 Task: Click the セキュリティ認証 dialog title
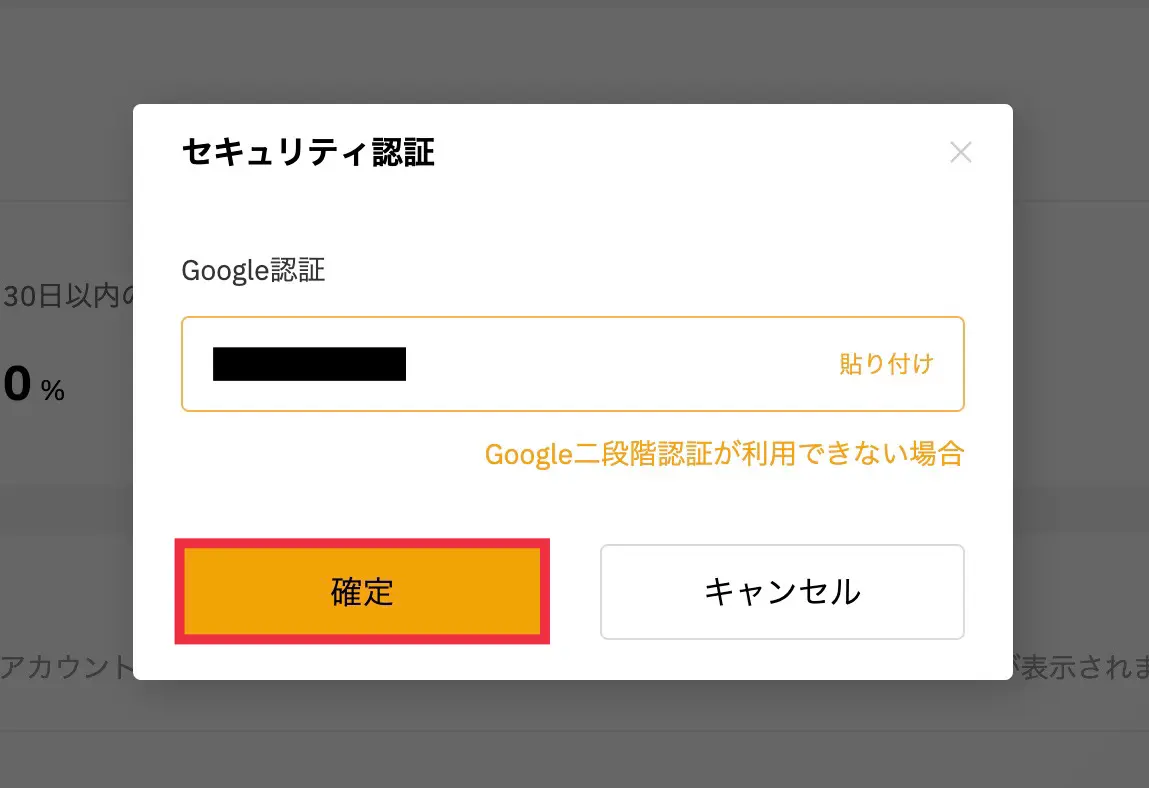(x=308, y=153)
